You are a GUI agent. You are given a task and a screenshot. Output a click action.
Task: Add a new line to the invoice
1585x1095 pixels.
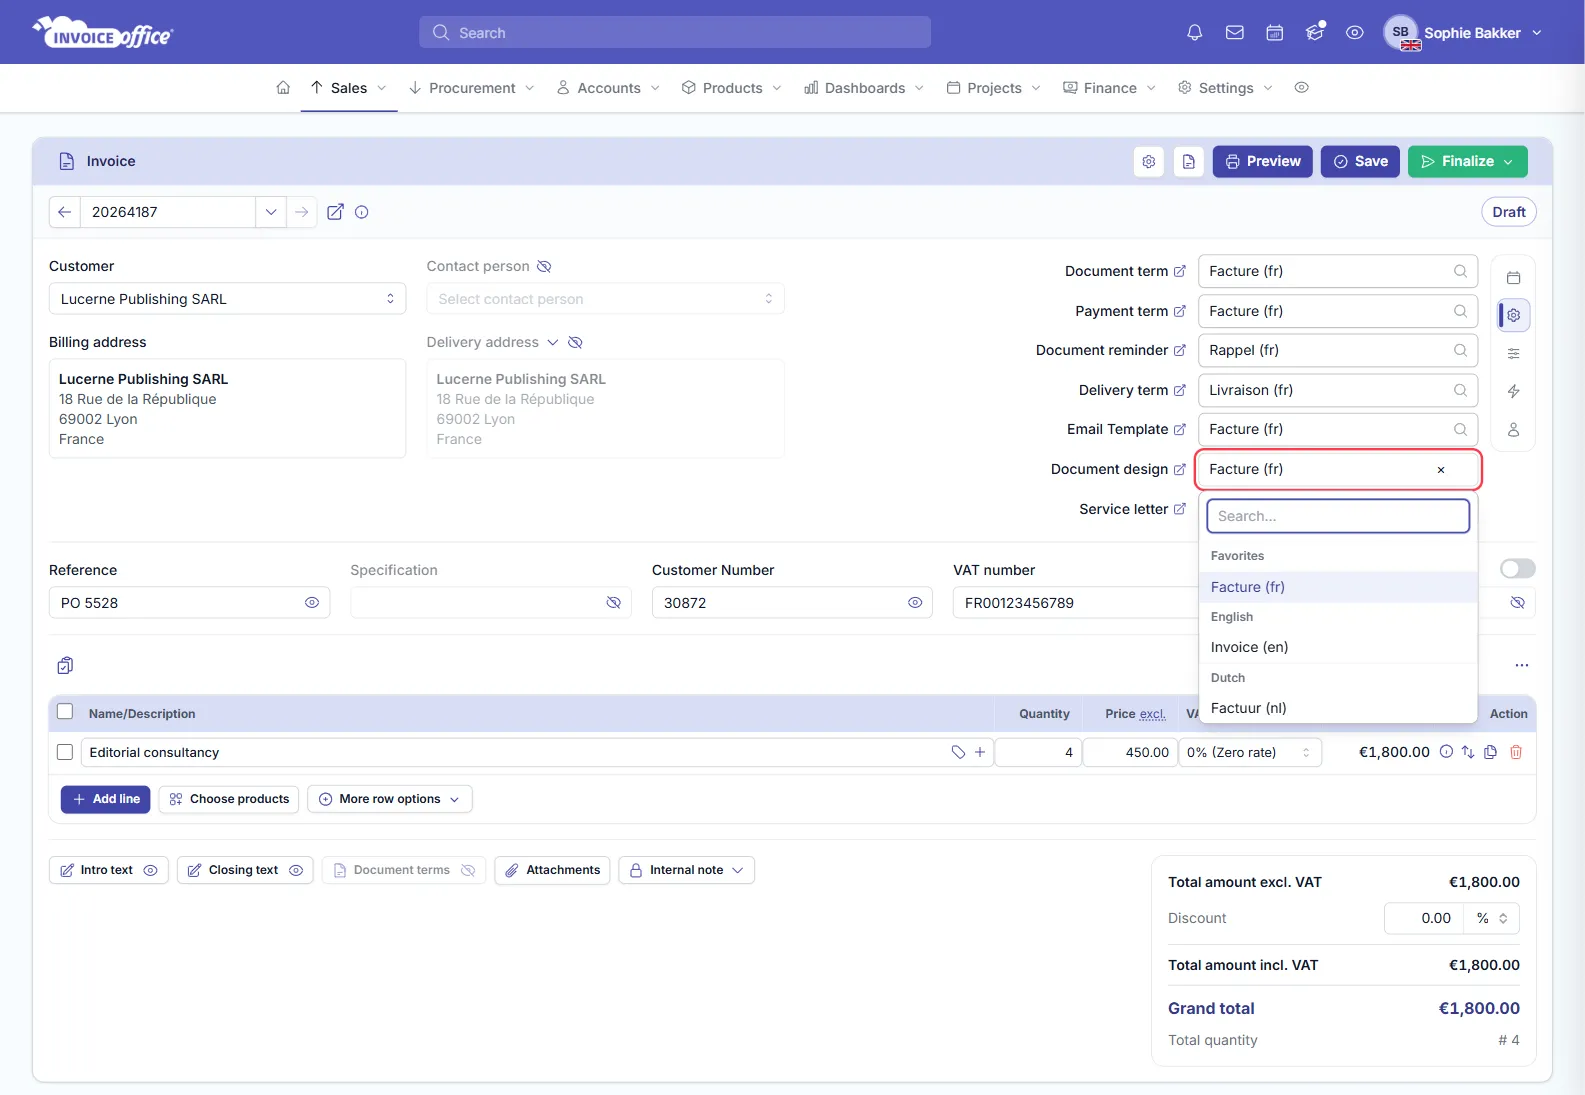(x=106, y=799)
